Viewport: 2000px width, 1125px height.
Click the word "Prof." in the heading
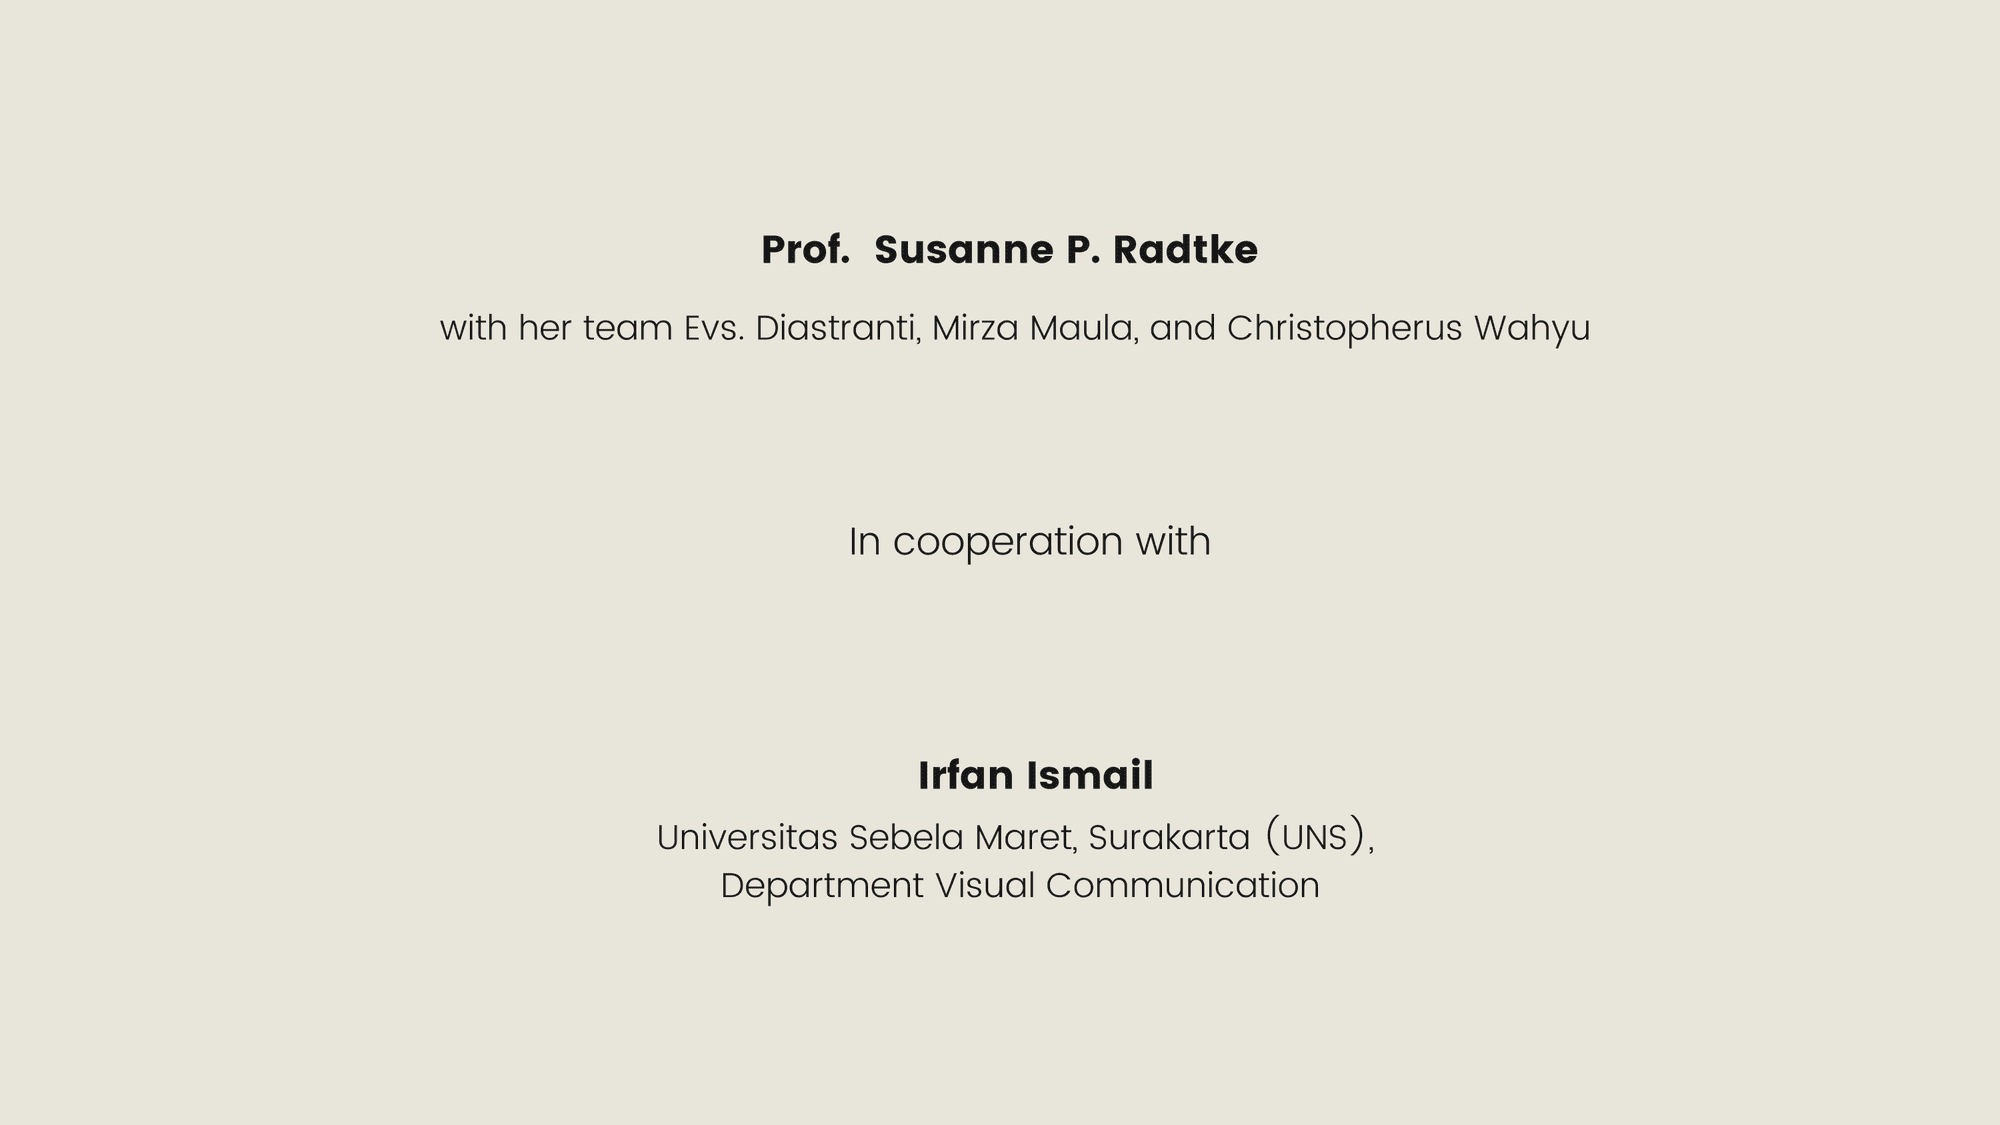805,250
